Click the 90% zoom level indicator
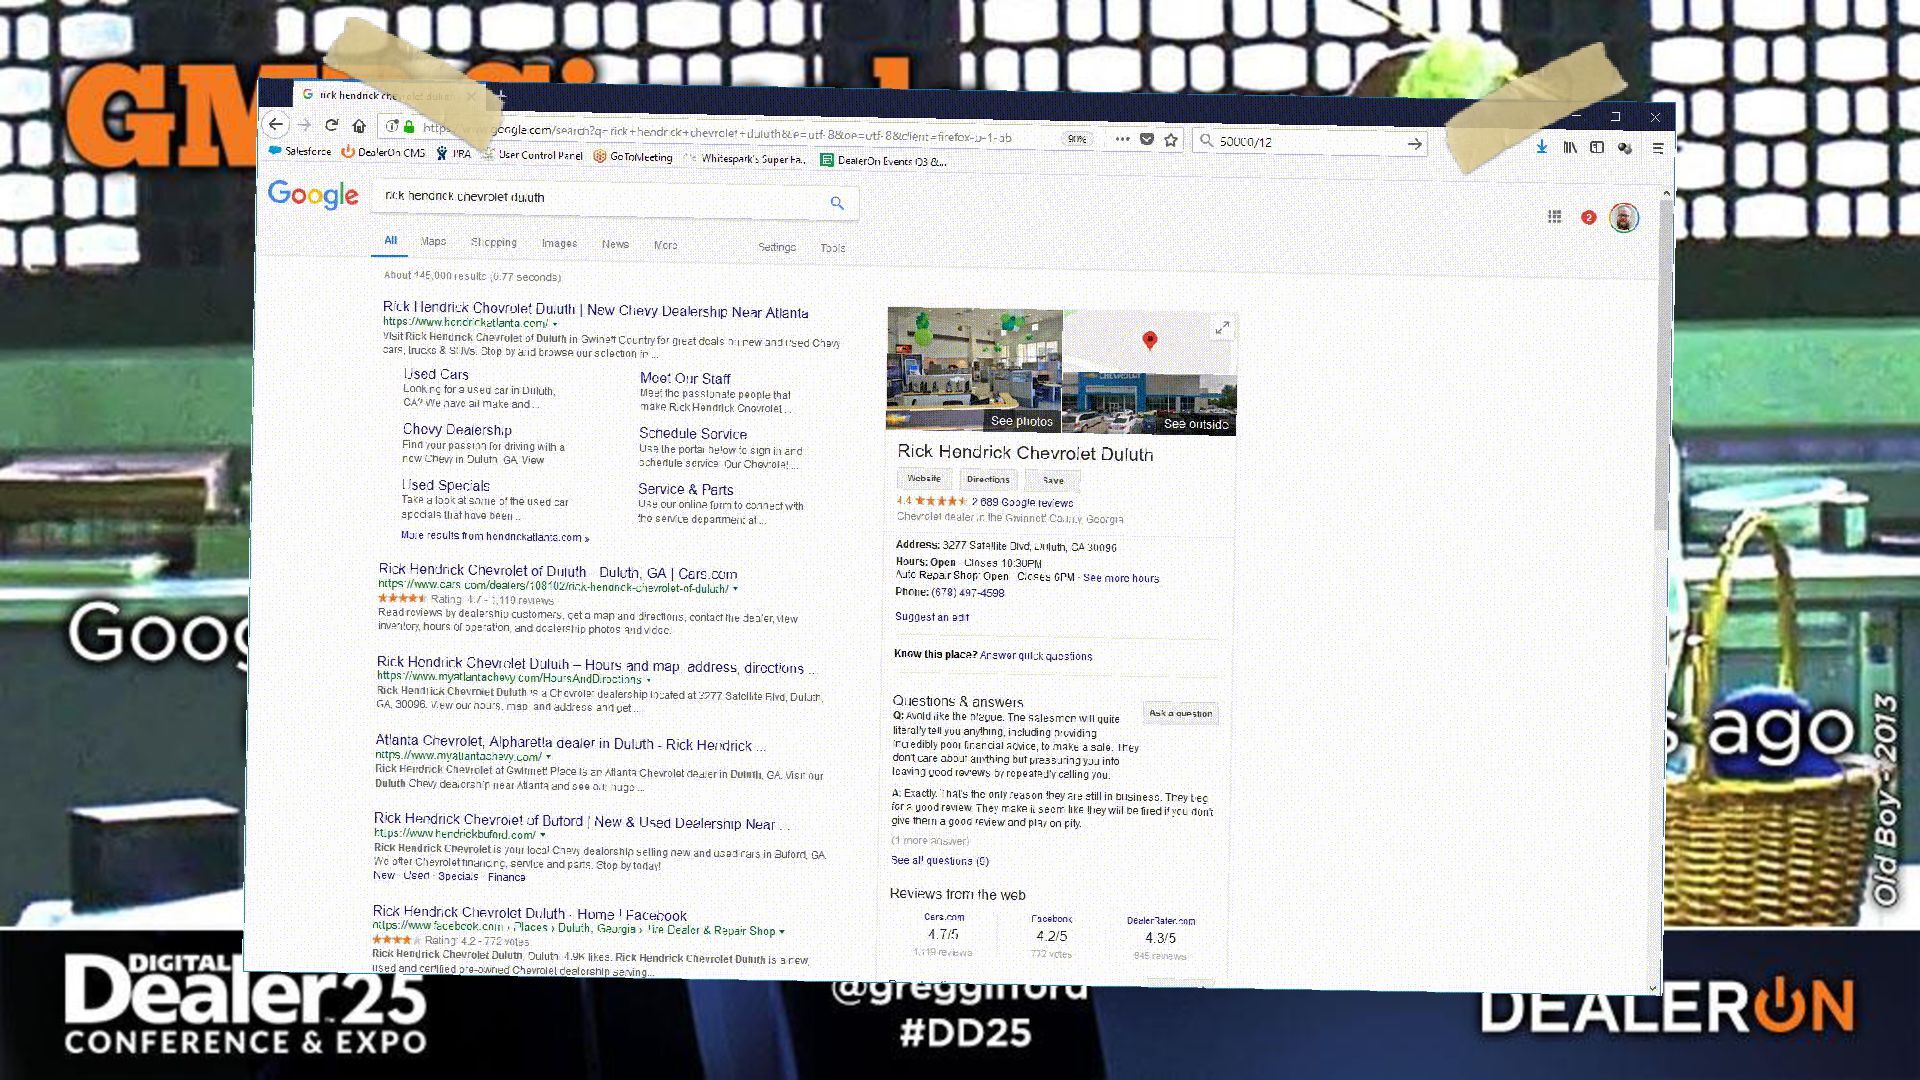Viewport: 1920px width, 1080px height. [x=1077, y=139]
